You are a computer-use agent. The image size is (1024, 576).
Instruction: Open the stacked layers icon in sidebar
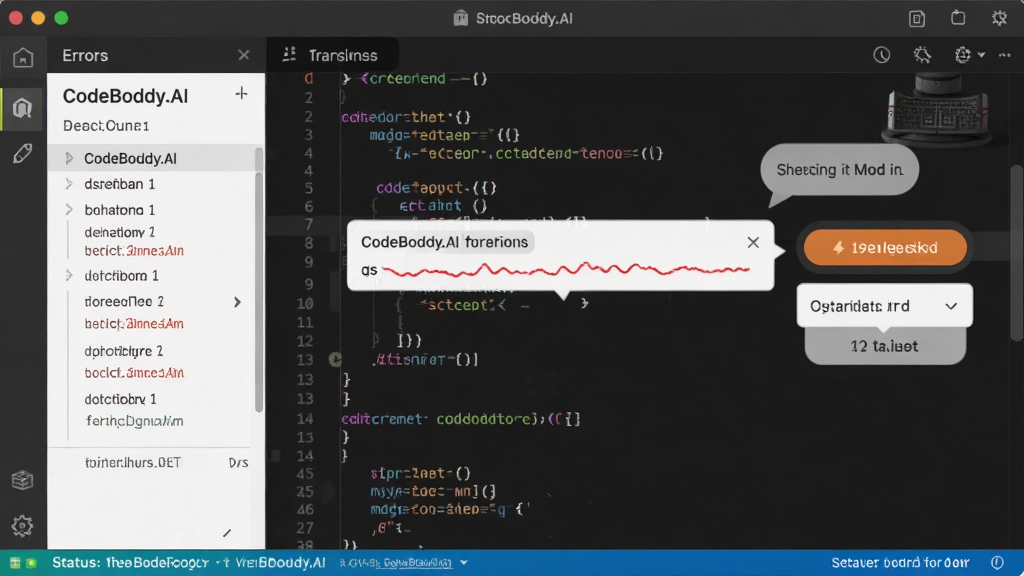click(23, 480)
